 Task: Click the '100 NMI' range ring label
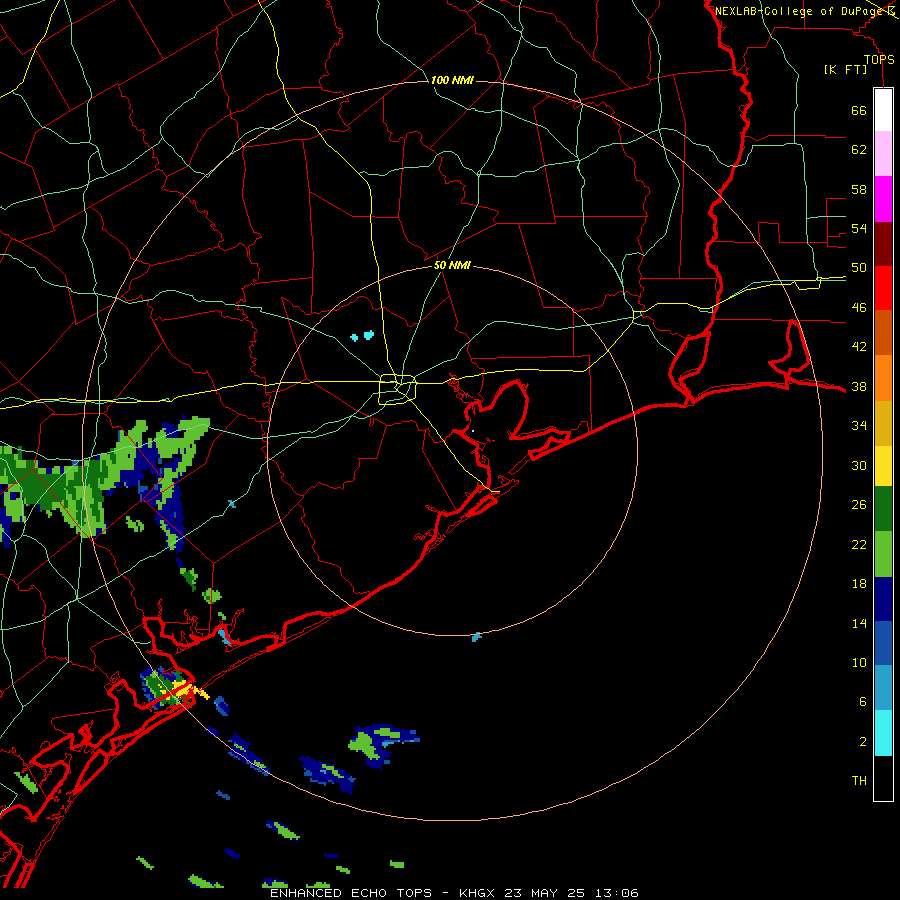pyautogui.click(x=452, y=80)
